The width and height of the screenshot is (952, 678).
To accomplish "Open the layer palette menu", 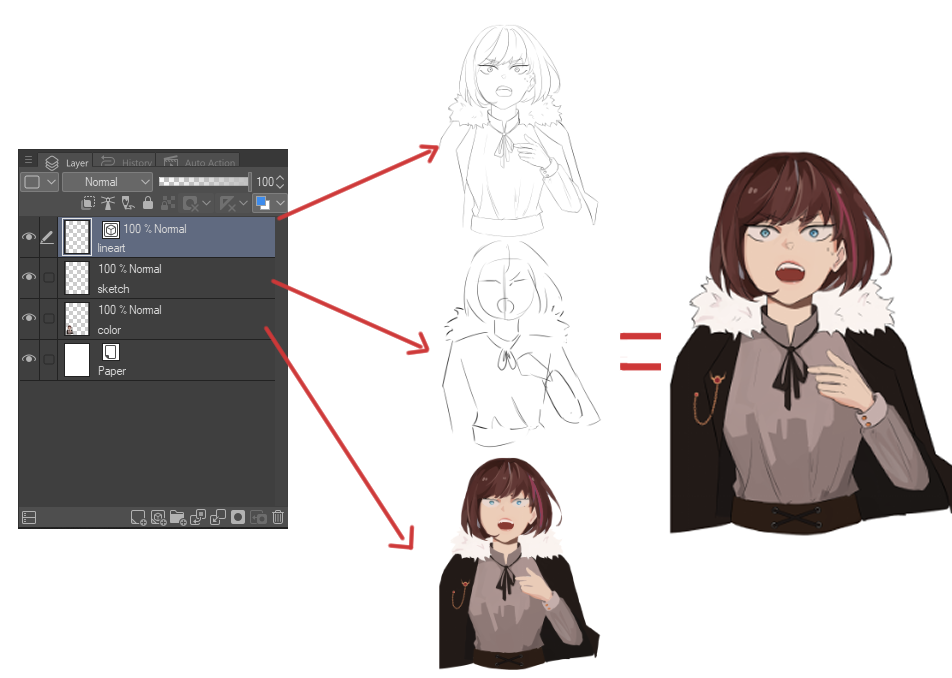I will pyautogui.click(x=28, y=158).
